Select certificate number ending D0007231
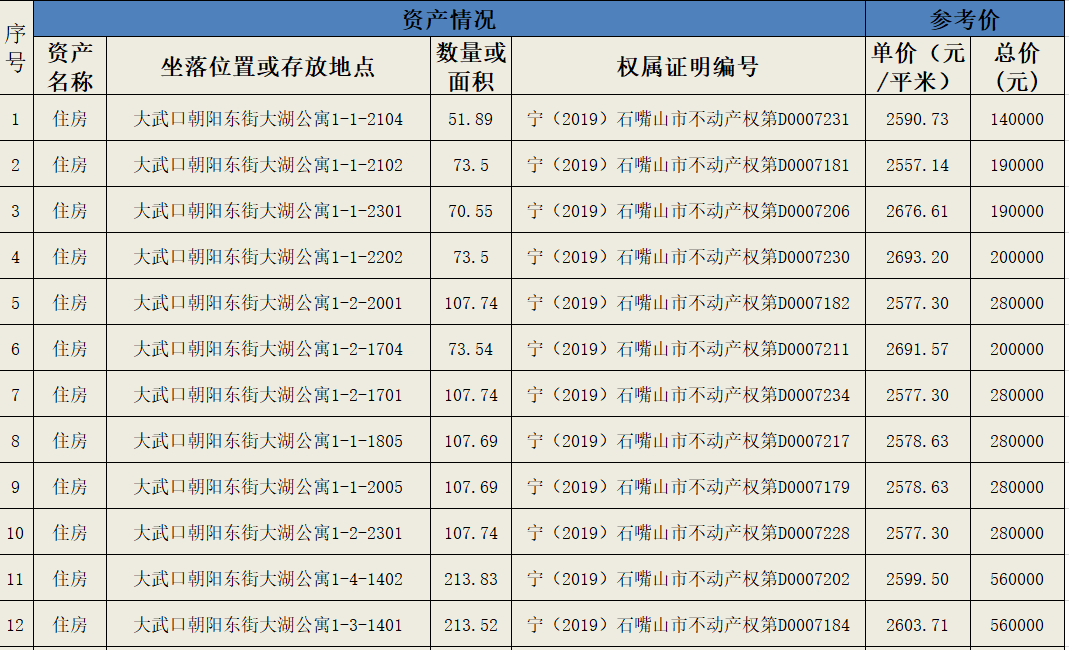Viewport: 1069px width, 650px height. (x=688, y=119)
